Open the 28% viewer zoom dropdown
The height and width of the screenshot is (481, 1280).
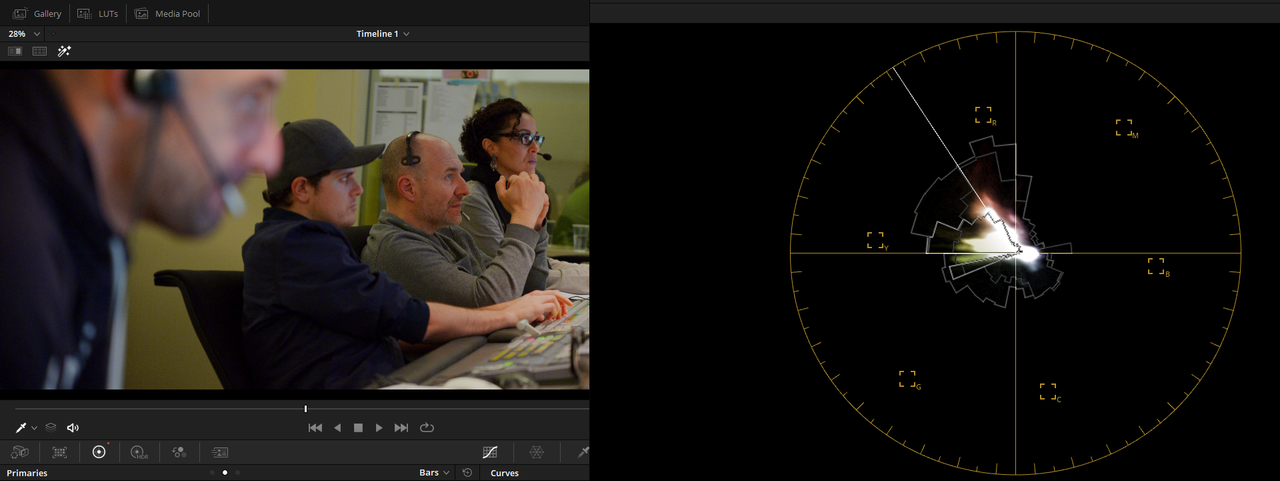point(24,34)
